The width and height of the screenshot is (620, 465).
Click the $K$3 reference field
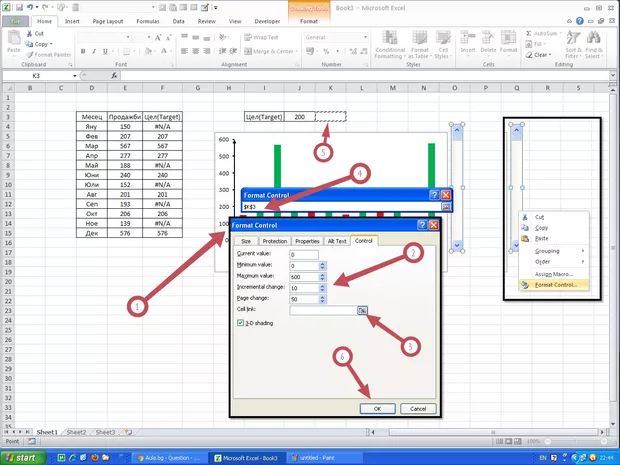tap(342, 207)
